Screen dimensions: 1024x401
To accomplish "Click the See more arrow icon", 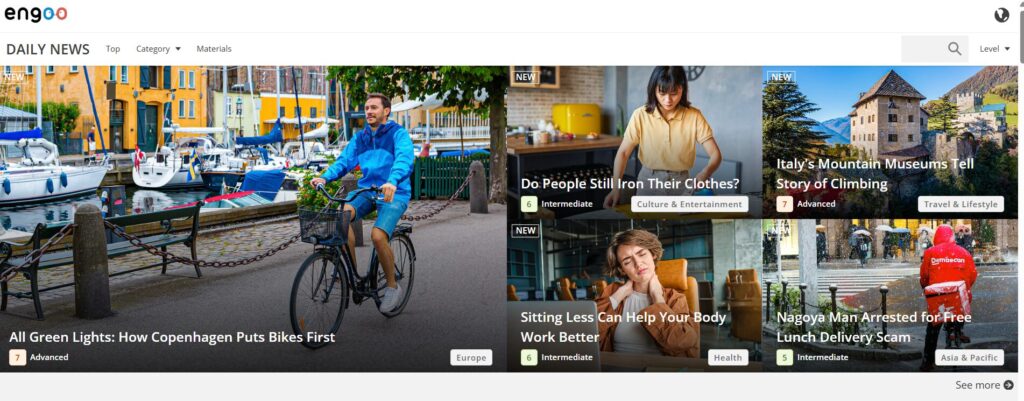I will [x=1009, y=385].
